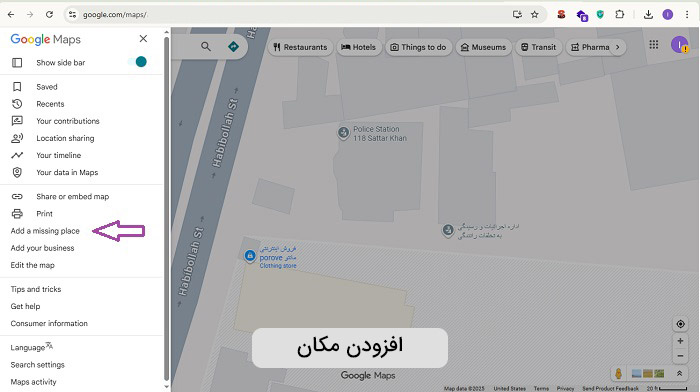This screenshot has height=392, width=700.
Task: Close the Google Maps menu panel
Action: point(143,39)
